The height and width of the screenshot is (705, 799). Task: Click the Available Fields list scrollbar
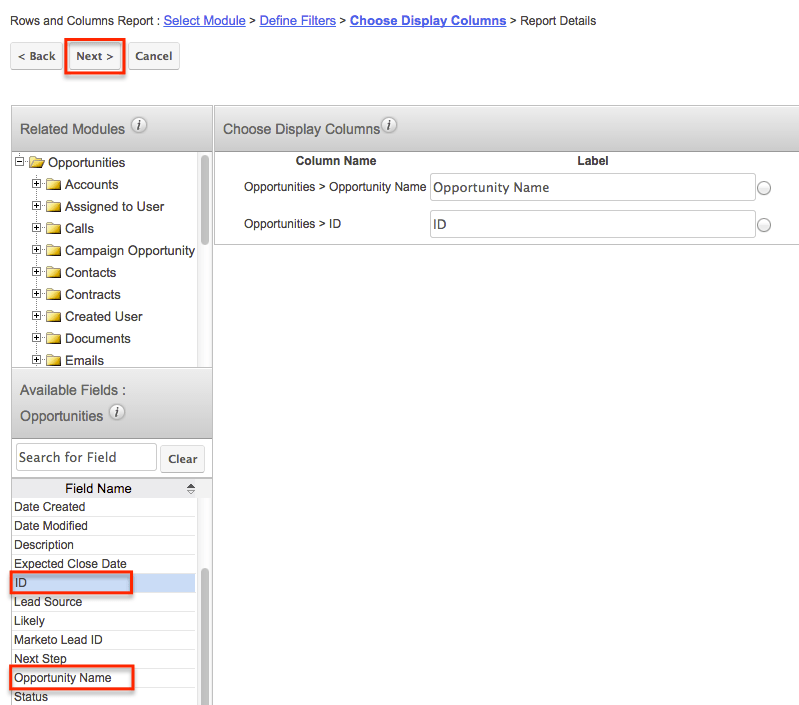[205, 636]
